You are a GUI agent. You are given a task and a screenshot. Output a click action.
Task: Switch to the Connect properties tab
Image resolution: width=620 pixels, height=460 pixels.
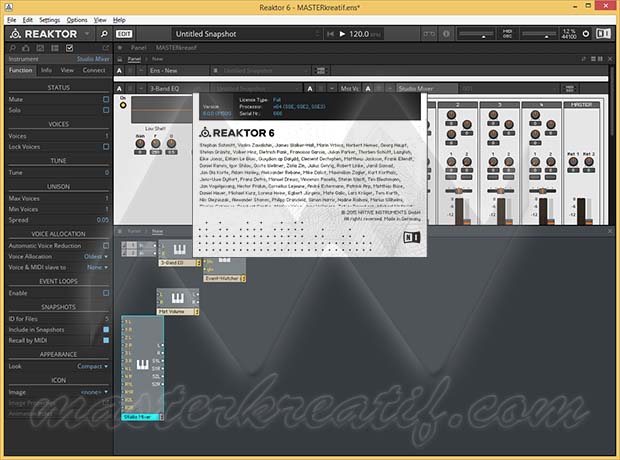coord(94,70)
